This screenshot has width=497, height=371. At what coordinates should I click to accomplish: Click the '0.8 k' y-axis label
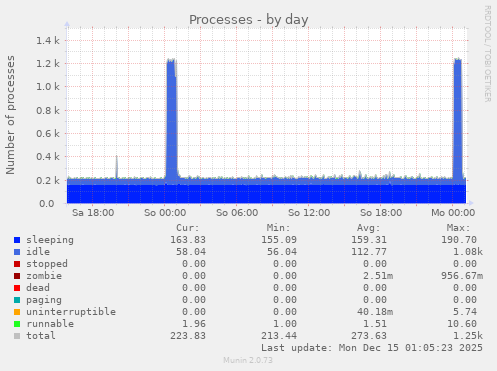[x=48, y=110]
